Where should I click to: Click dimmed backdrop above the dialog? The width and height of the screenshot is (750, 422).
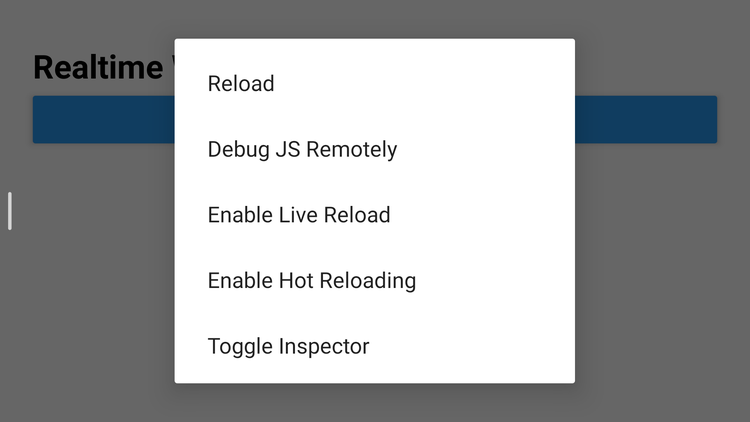click(375, 19)
